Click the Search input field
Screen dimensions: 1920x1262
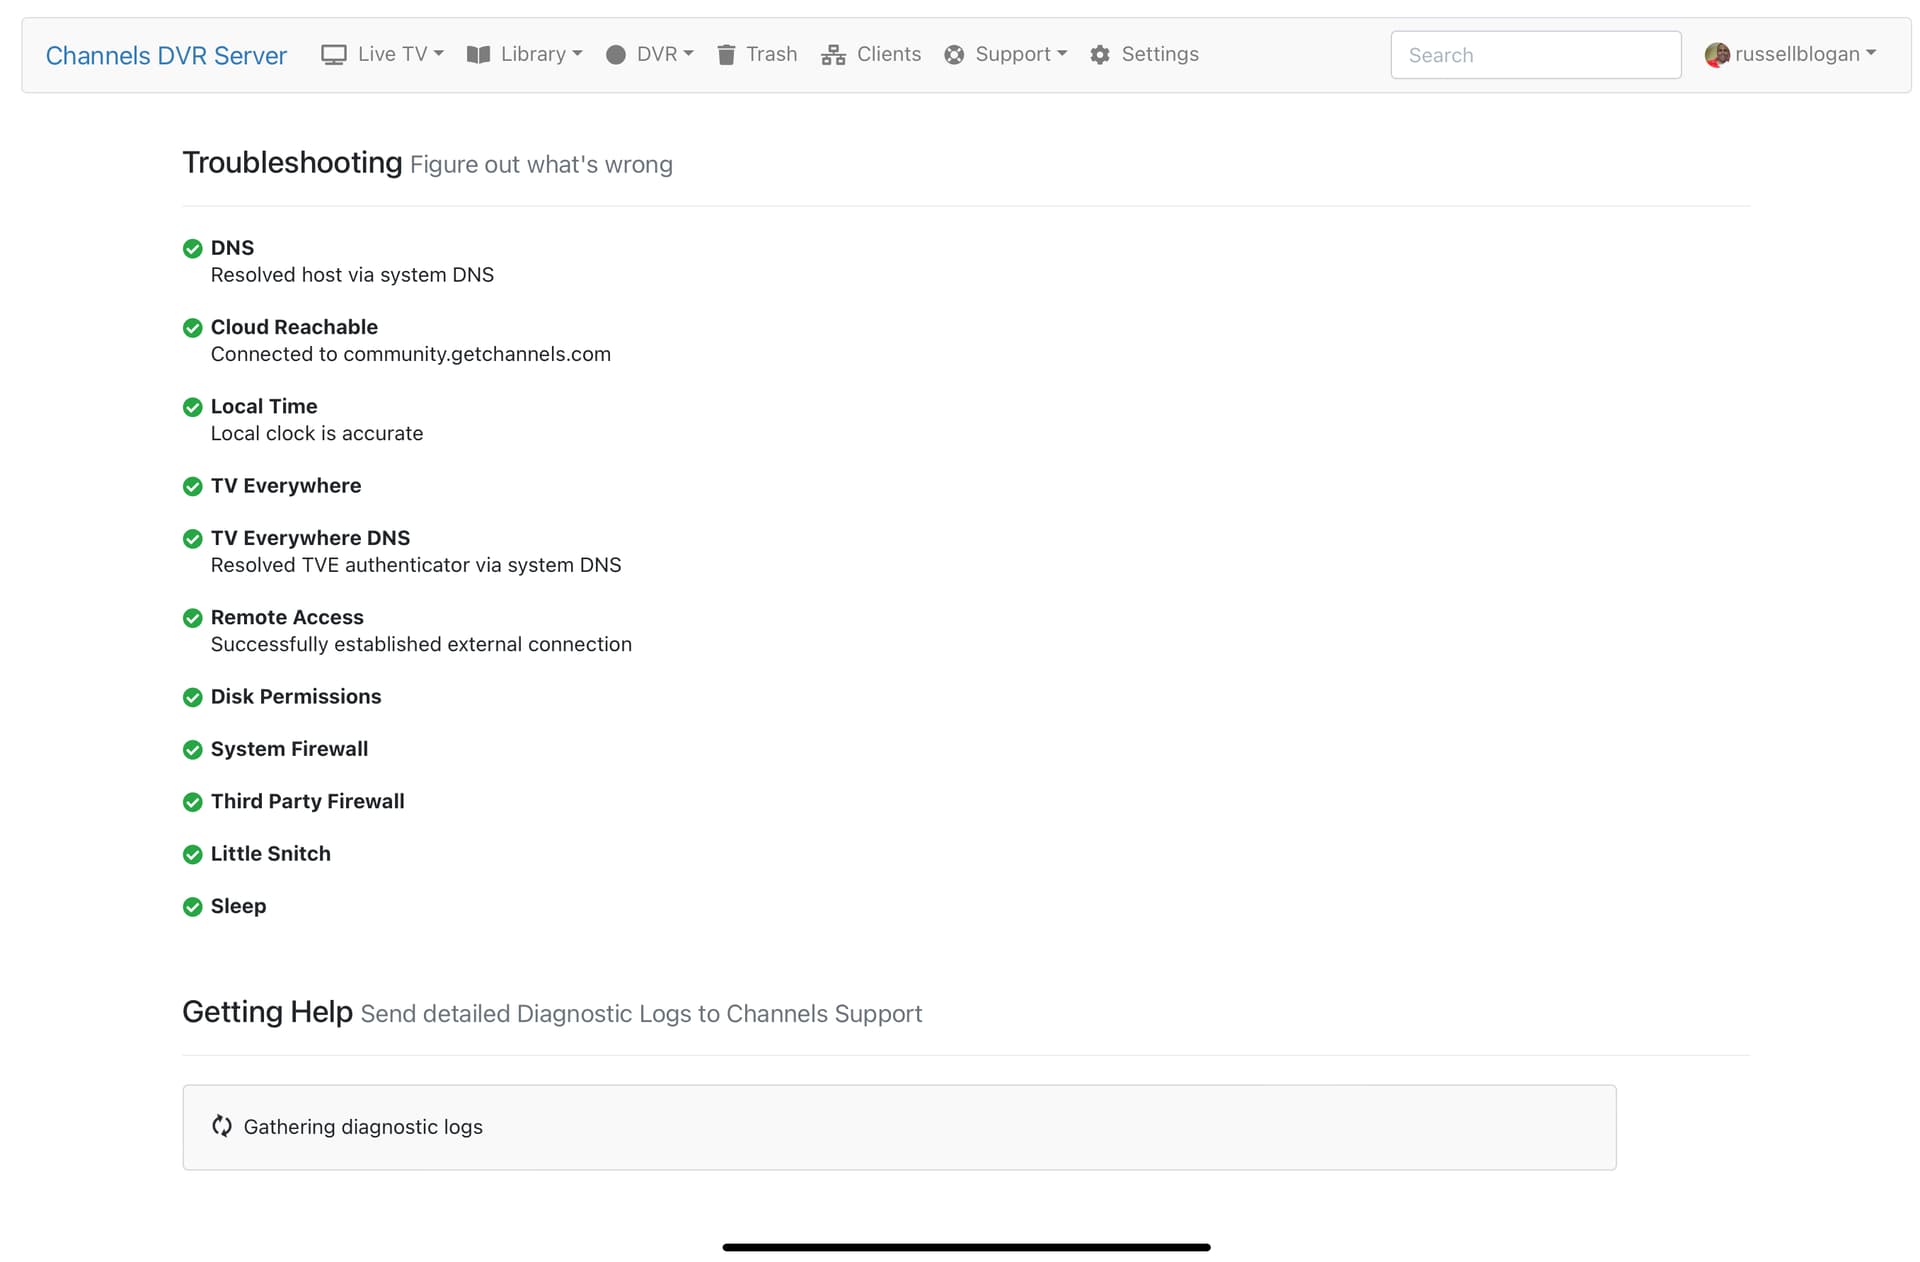point(1535,55)
